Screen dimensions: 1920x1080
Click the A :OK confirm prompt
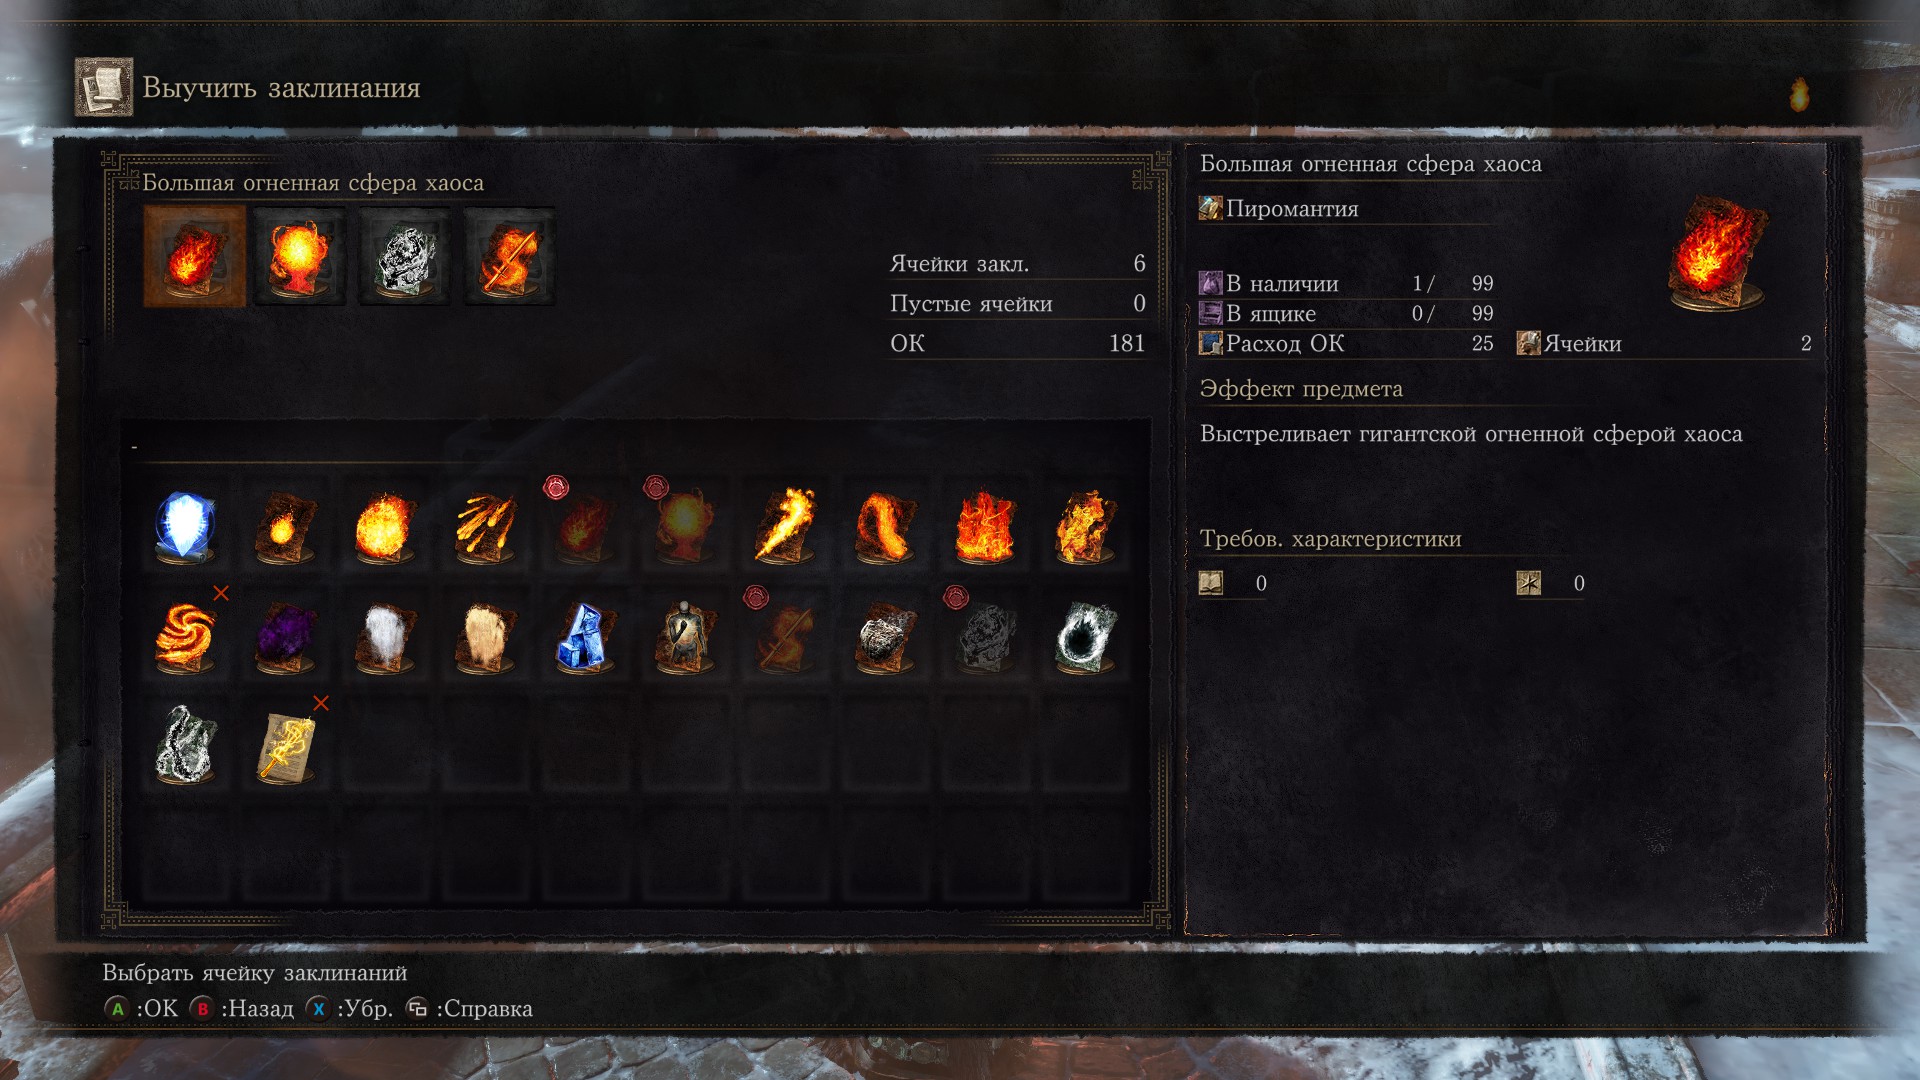pos(141,1009)
